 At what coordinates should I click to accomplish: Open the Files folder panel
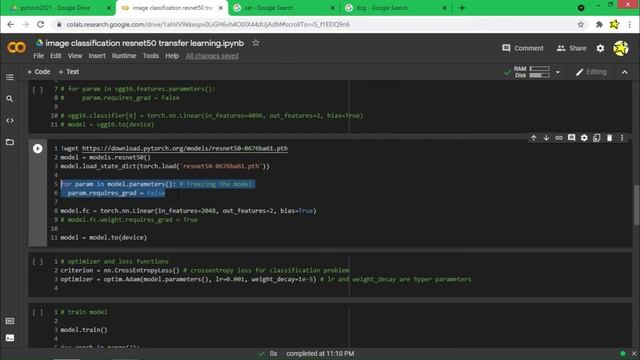pos(10,142)
